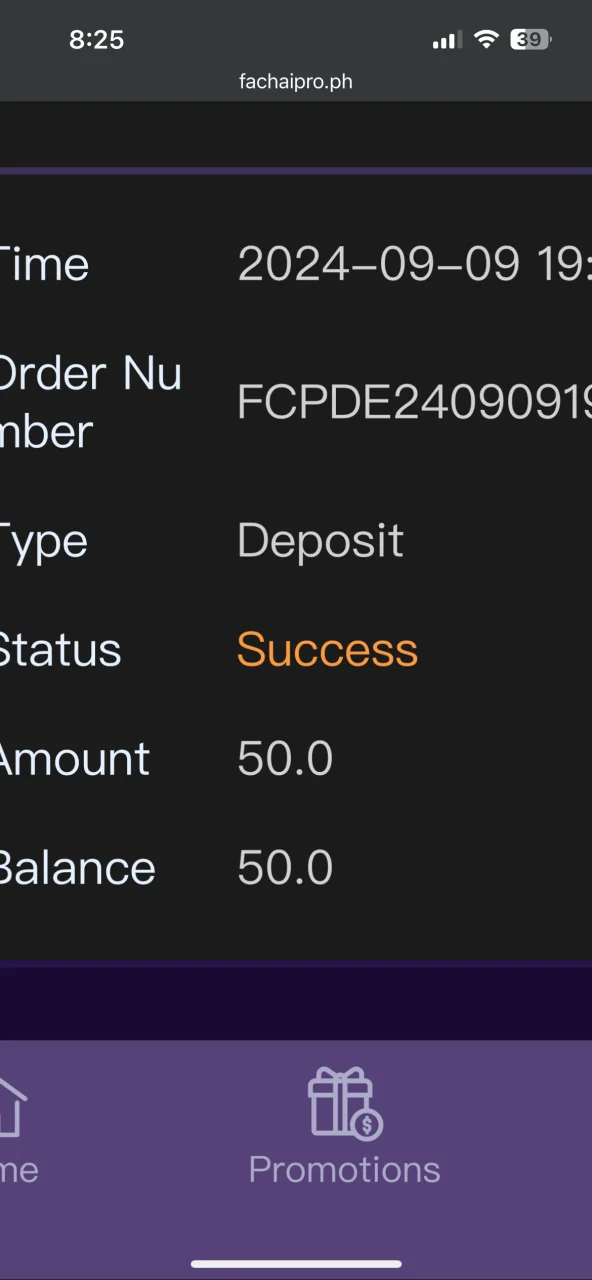Tap the 2024-09-09 time value
Image resolution: width=592 pixels, height=1280 pixels.
(x=414, y=264)
